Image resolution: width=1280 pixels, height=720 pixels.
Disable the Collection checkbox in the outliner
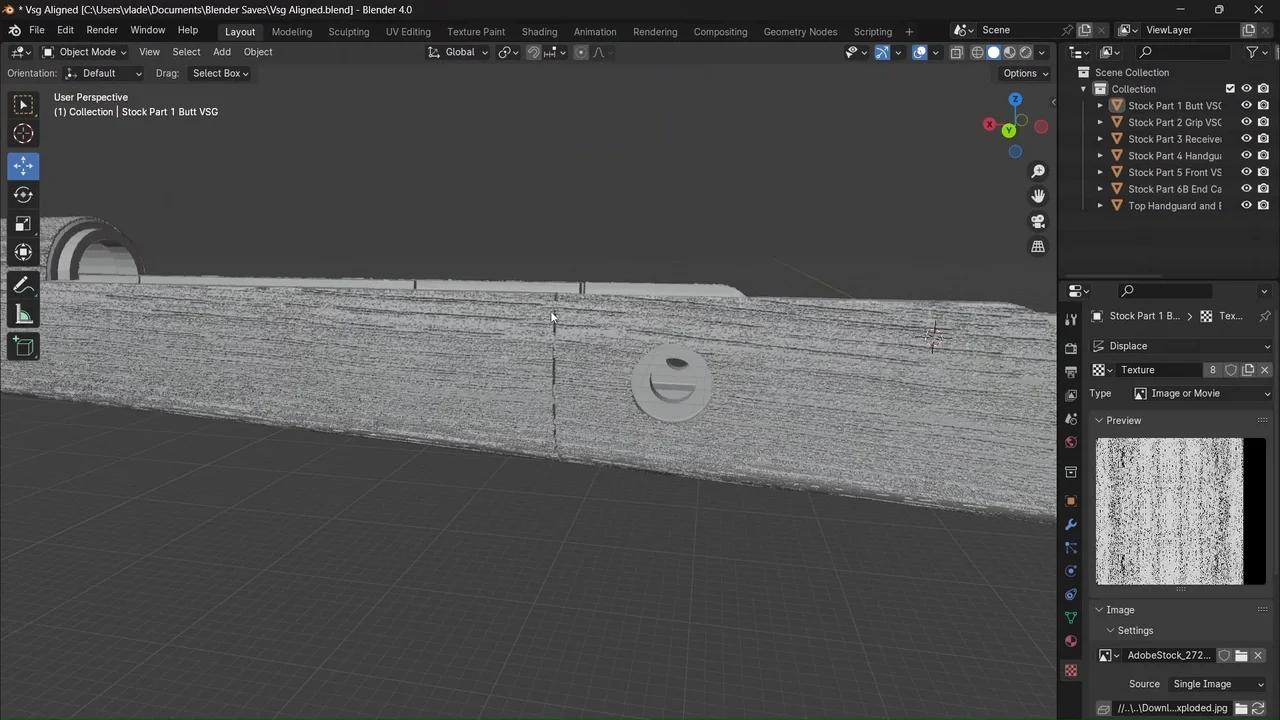[x=1230, y=88]
